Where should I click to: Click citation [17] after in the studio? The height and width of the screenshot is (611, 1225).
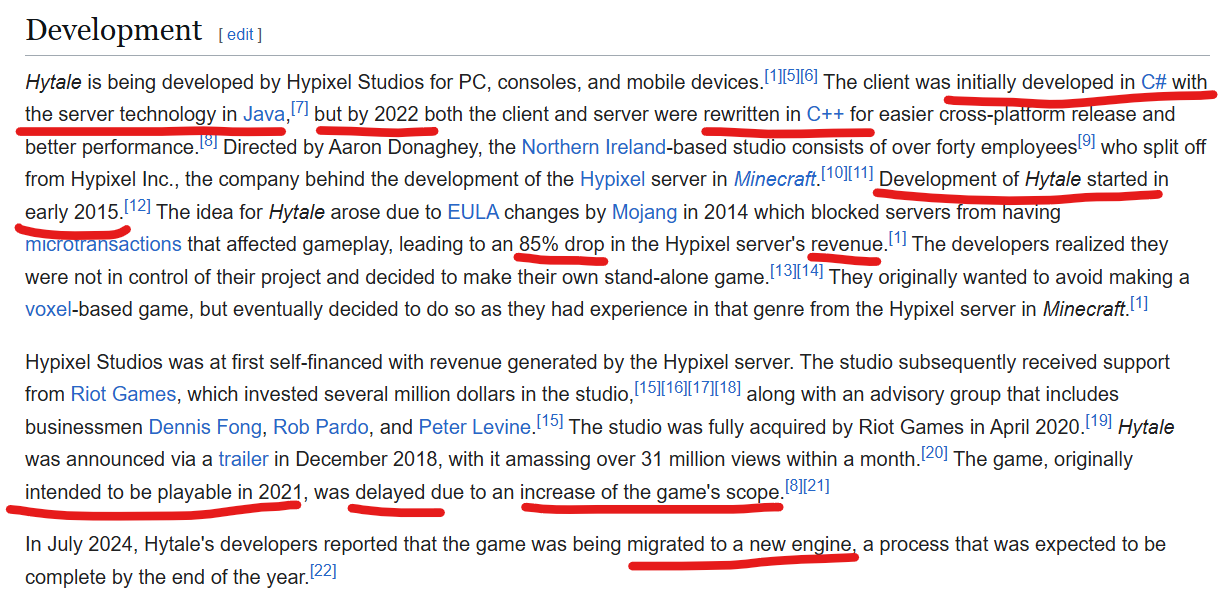tap(701, 387)
